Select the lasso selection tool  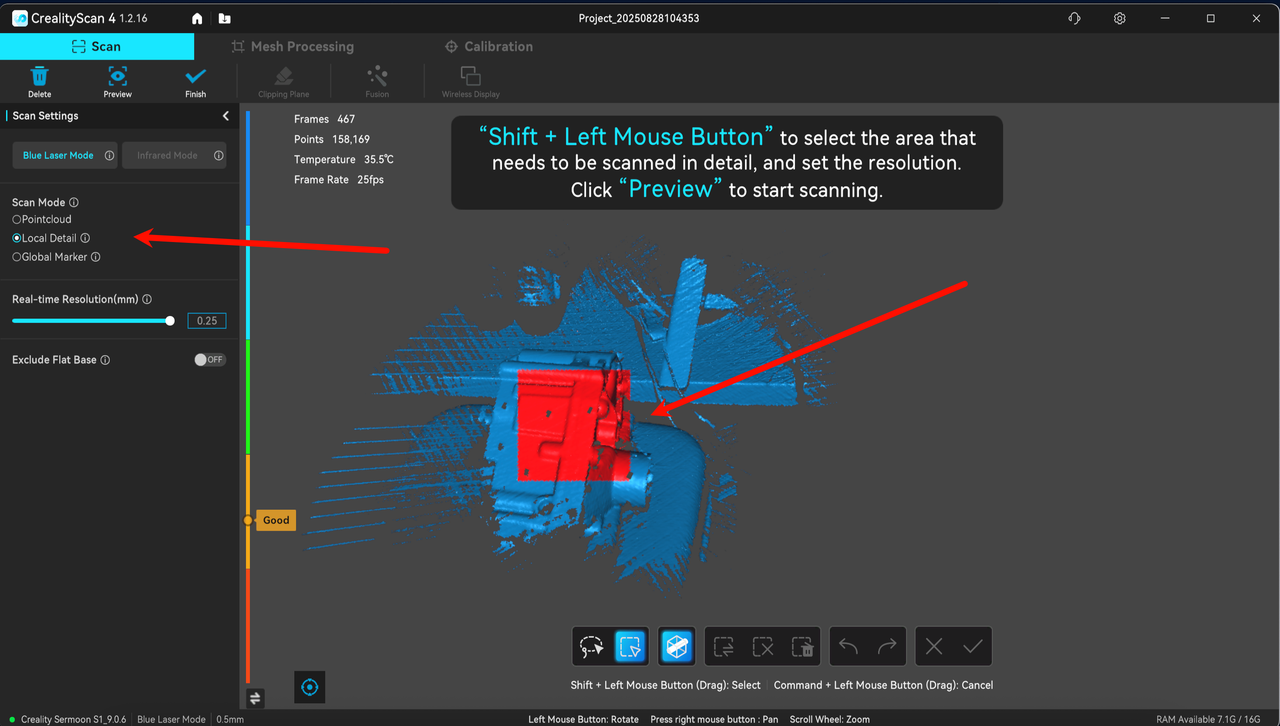[591, 647]
